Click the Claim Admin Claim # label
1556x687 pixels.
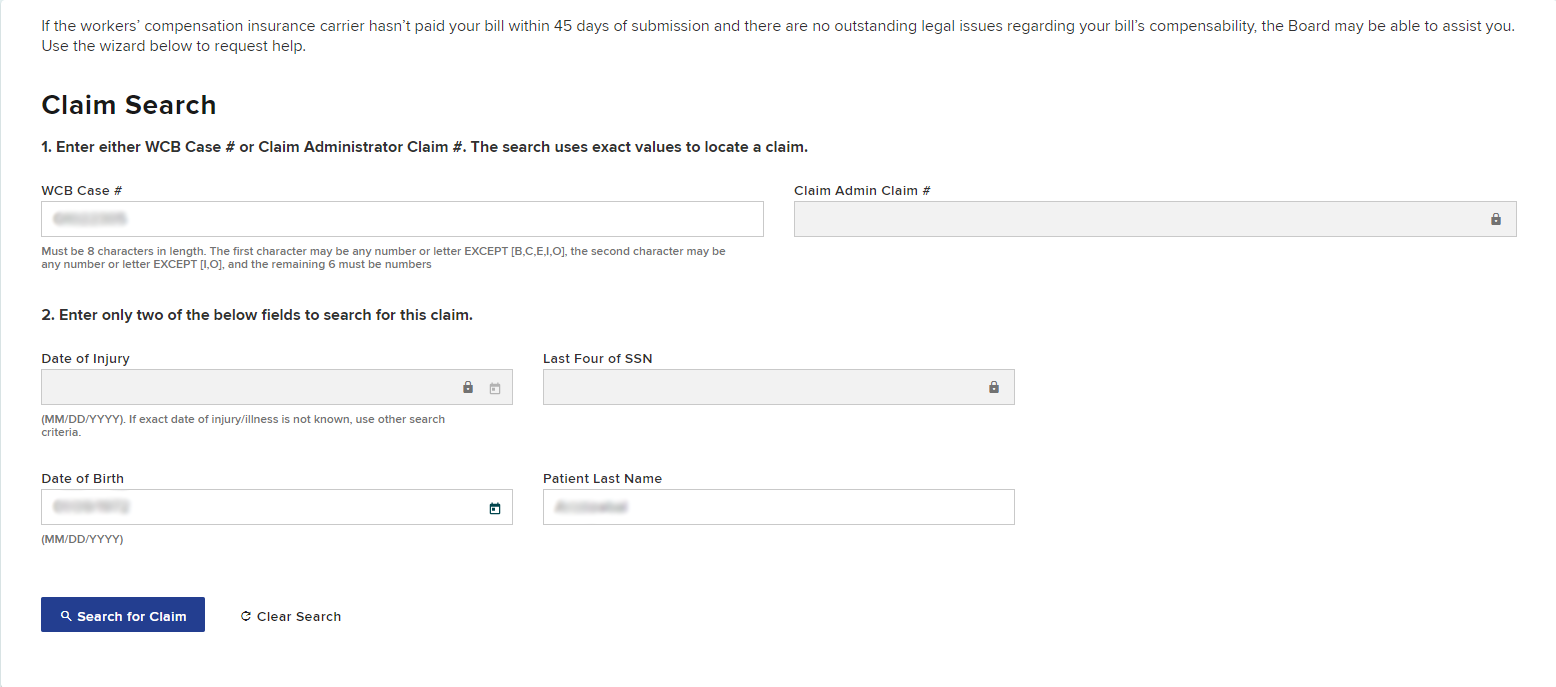(862, 190)
